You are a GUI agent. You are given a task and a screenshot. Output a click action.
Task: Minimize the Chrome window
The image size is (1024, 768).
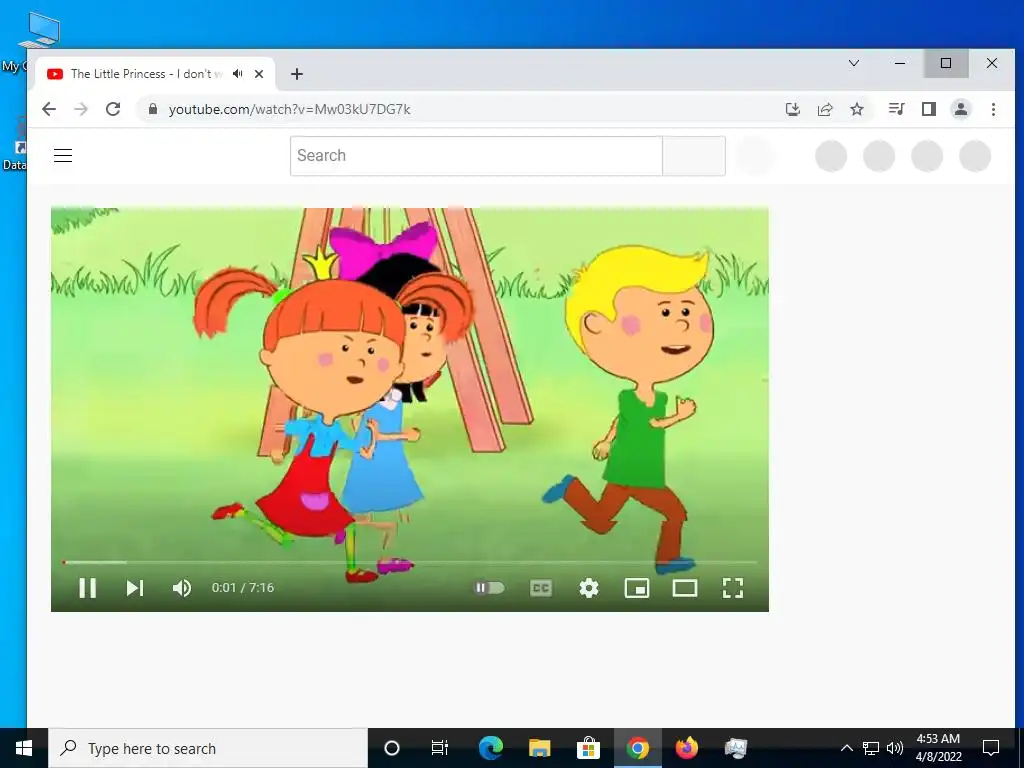[x=900, y=63]
